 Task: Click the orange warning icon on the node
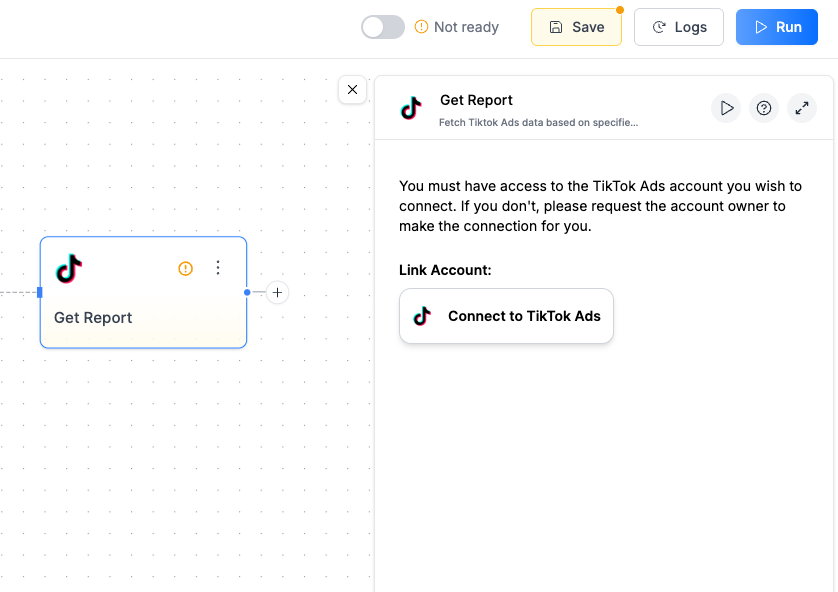pyautogui.click(x=185, y=268)
